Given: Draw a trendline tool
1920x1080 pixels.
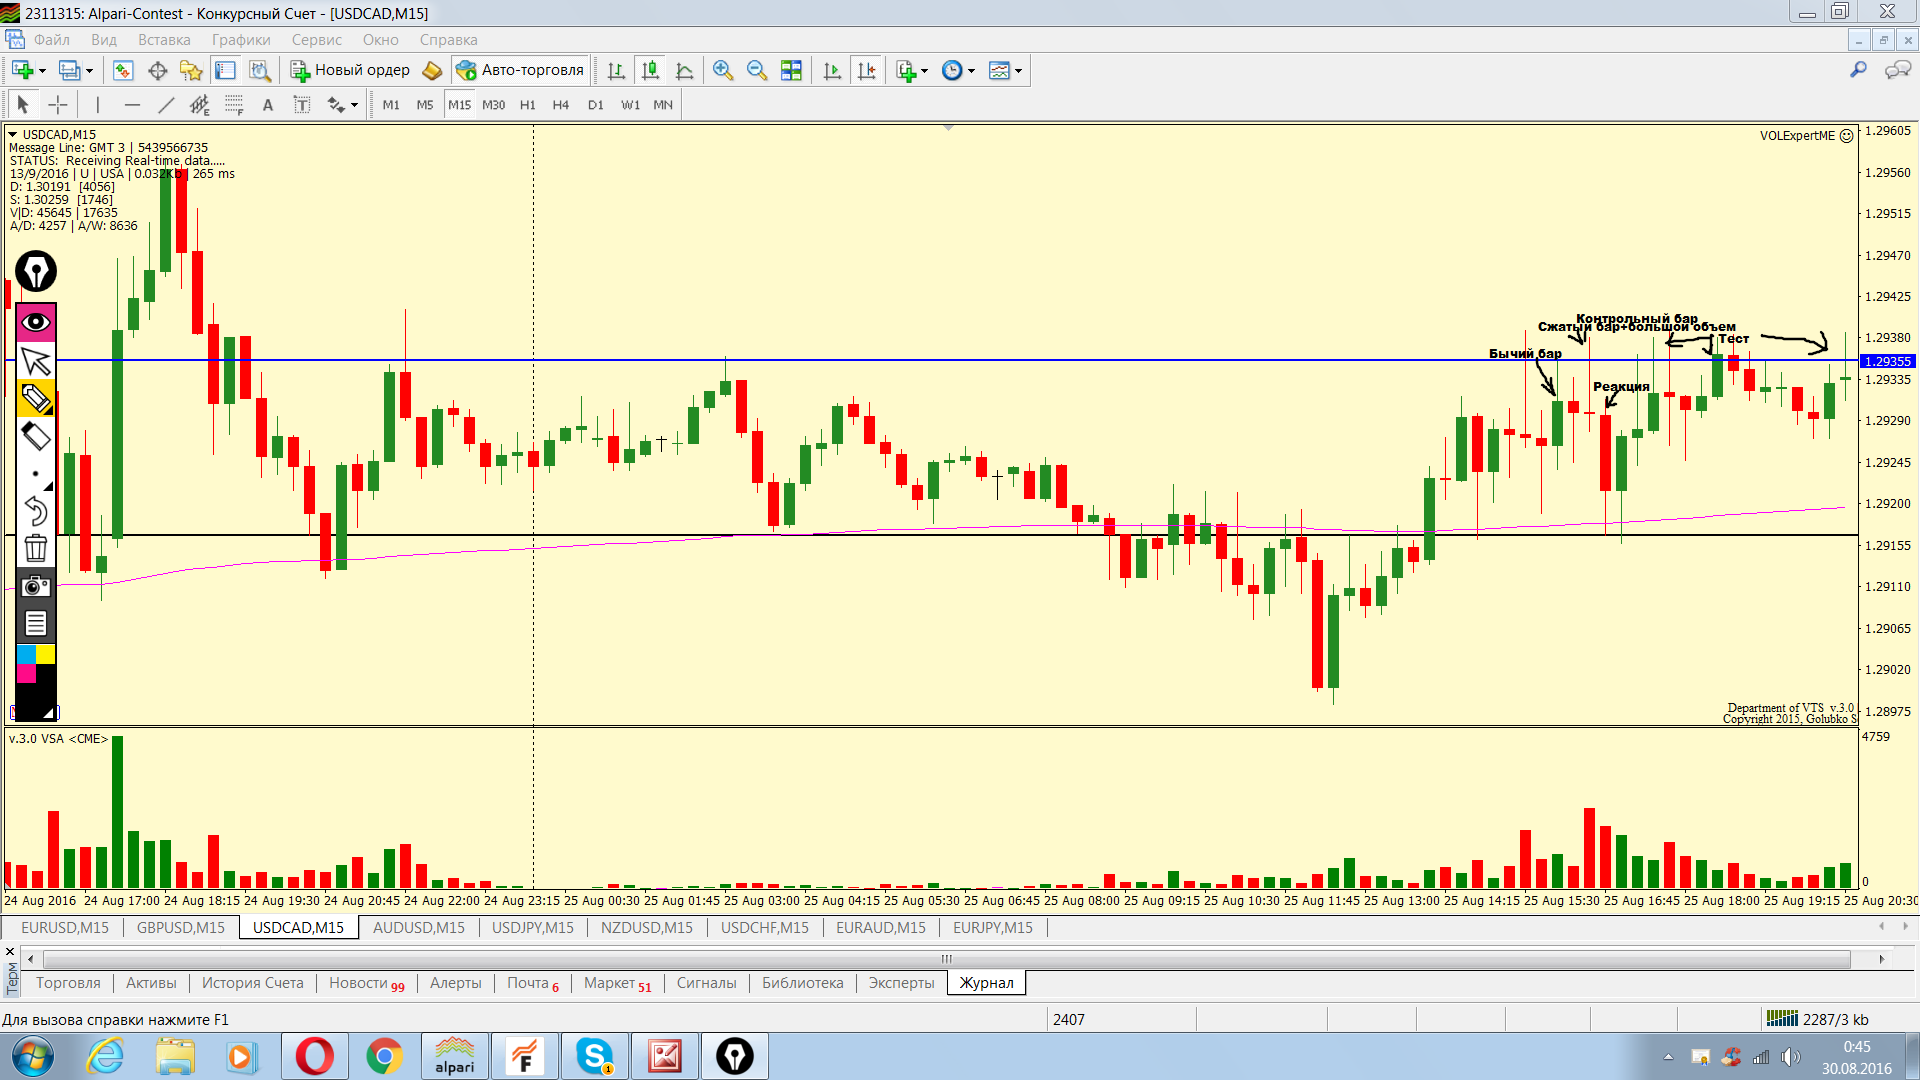Looking at the screenshot, I should pos(166,105).
